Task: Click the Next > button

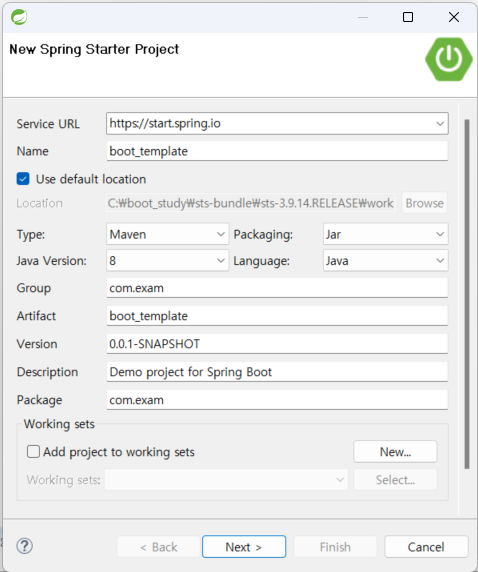Action: (x=244, y=547)
